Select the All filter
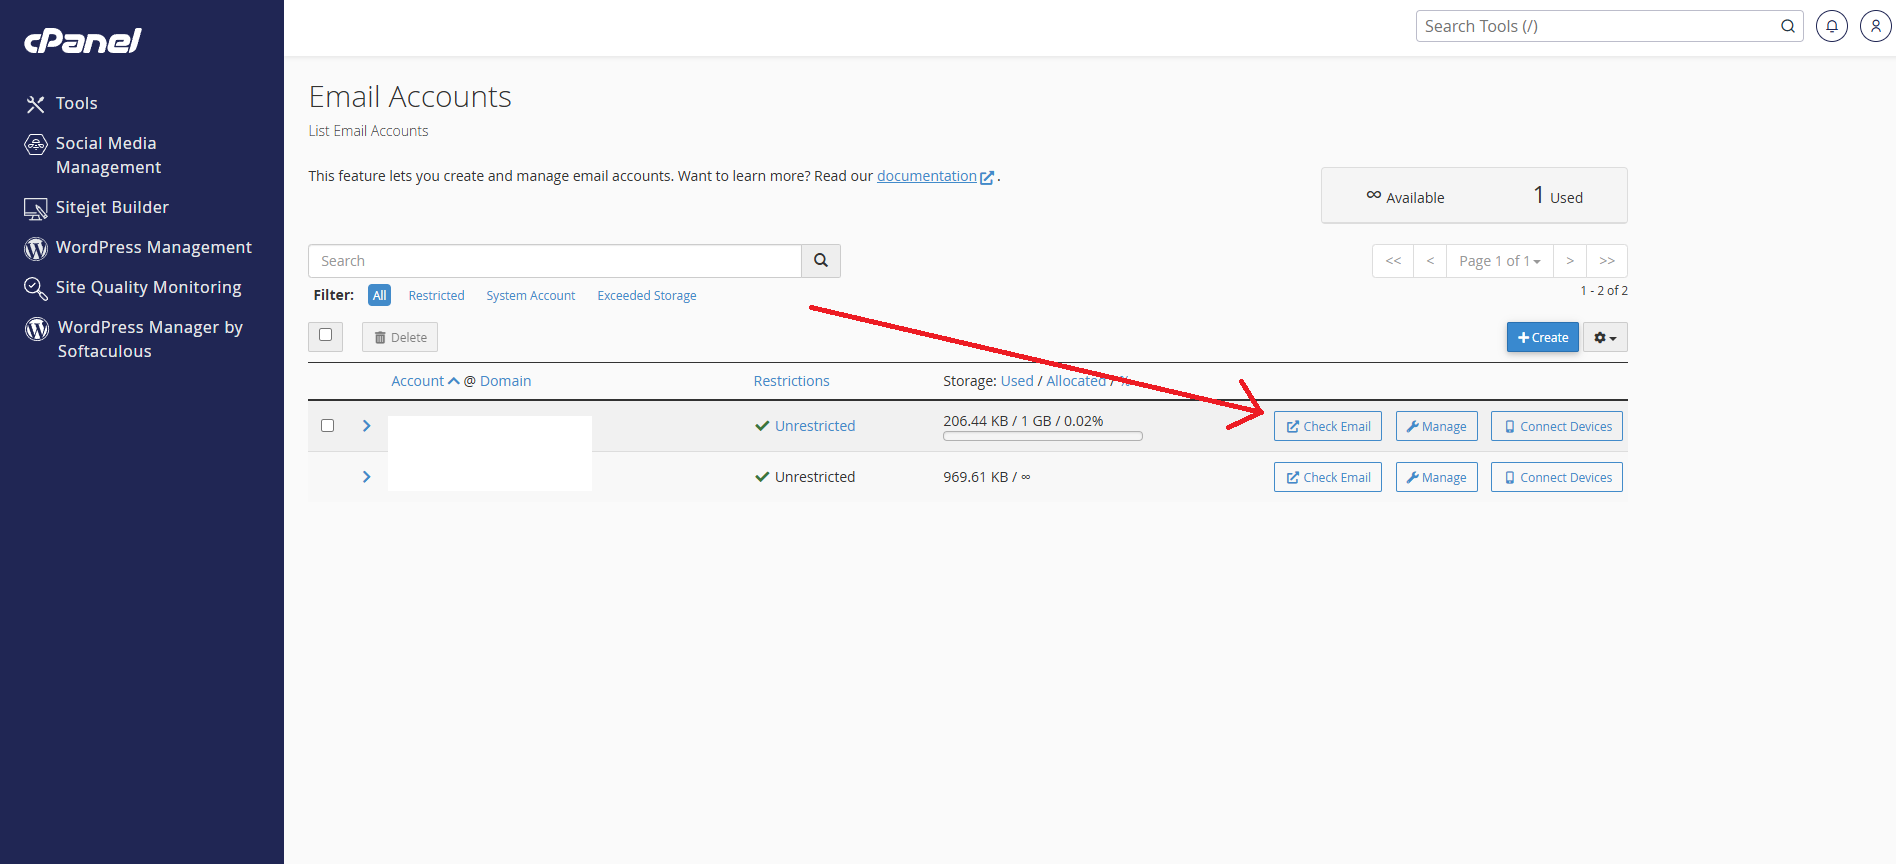 [379, 295]
